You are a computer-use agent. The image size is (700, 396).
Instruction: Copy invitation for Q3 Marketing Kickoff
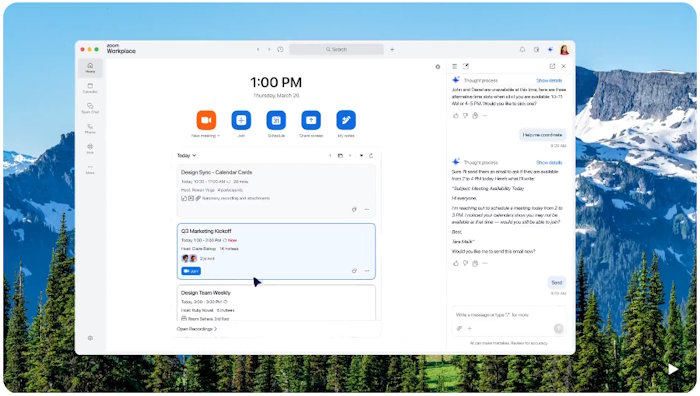coord(354,271)
